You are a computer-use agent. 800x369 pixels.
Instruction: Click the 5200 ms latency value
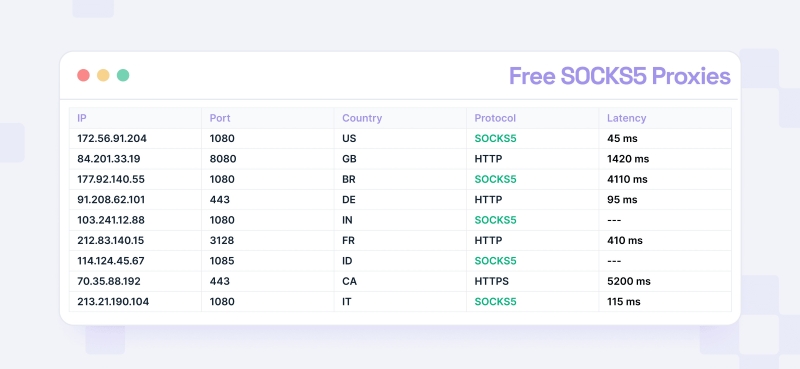629,281
